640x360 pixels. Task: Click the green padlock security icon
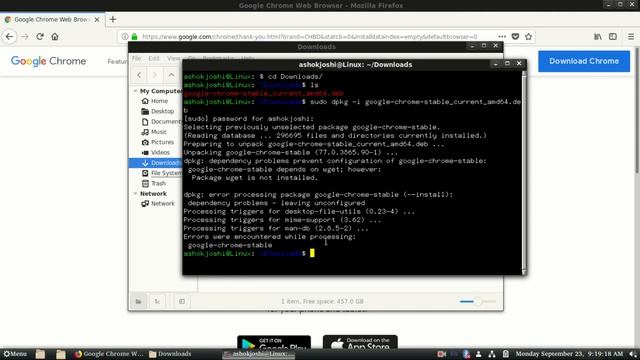coord(134,37)
